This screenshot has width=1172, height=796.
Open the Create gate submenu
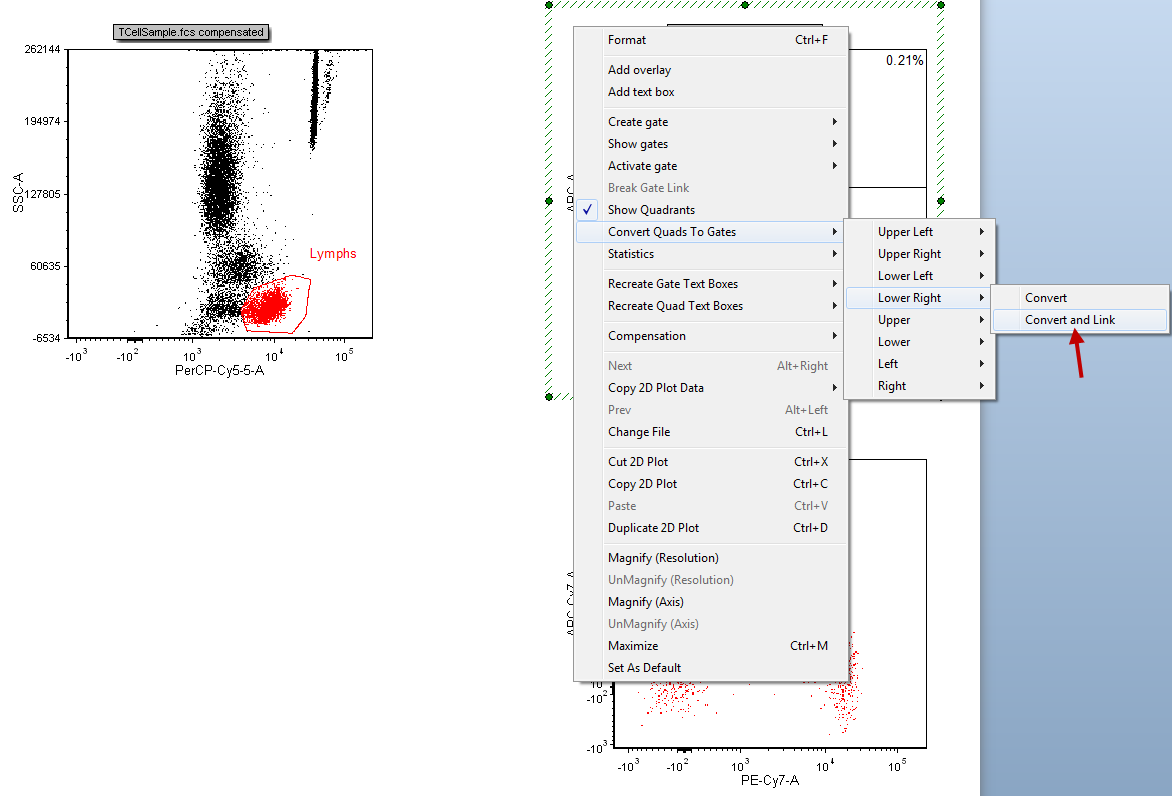638,122
